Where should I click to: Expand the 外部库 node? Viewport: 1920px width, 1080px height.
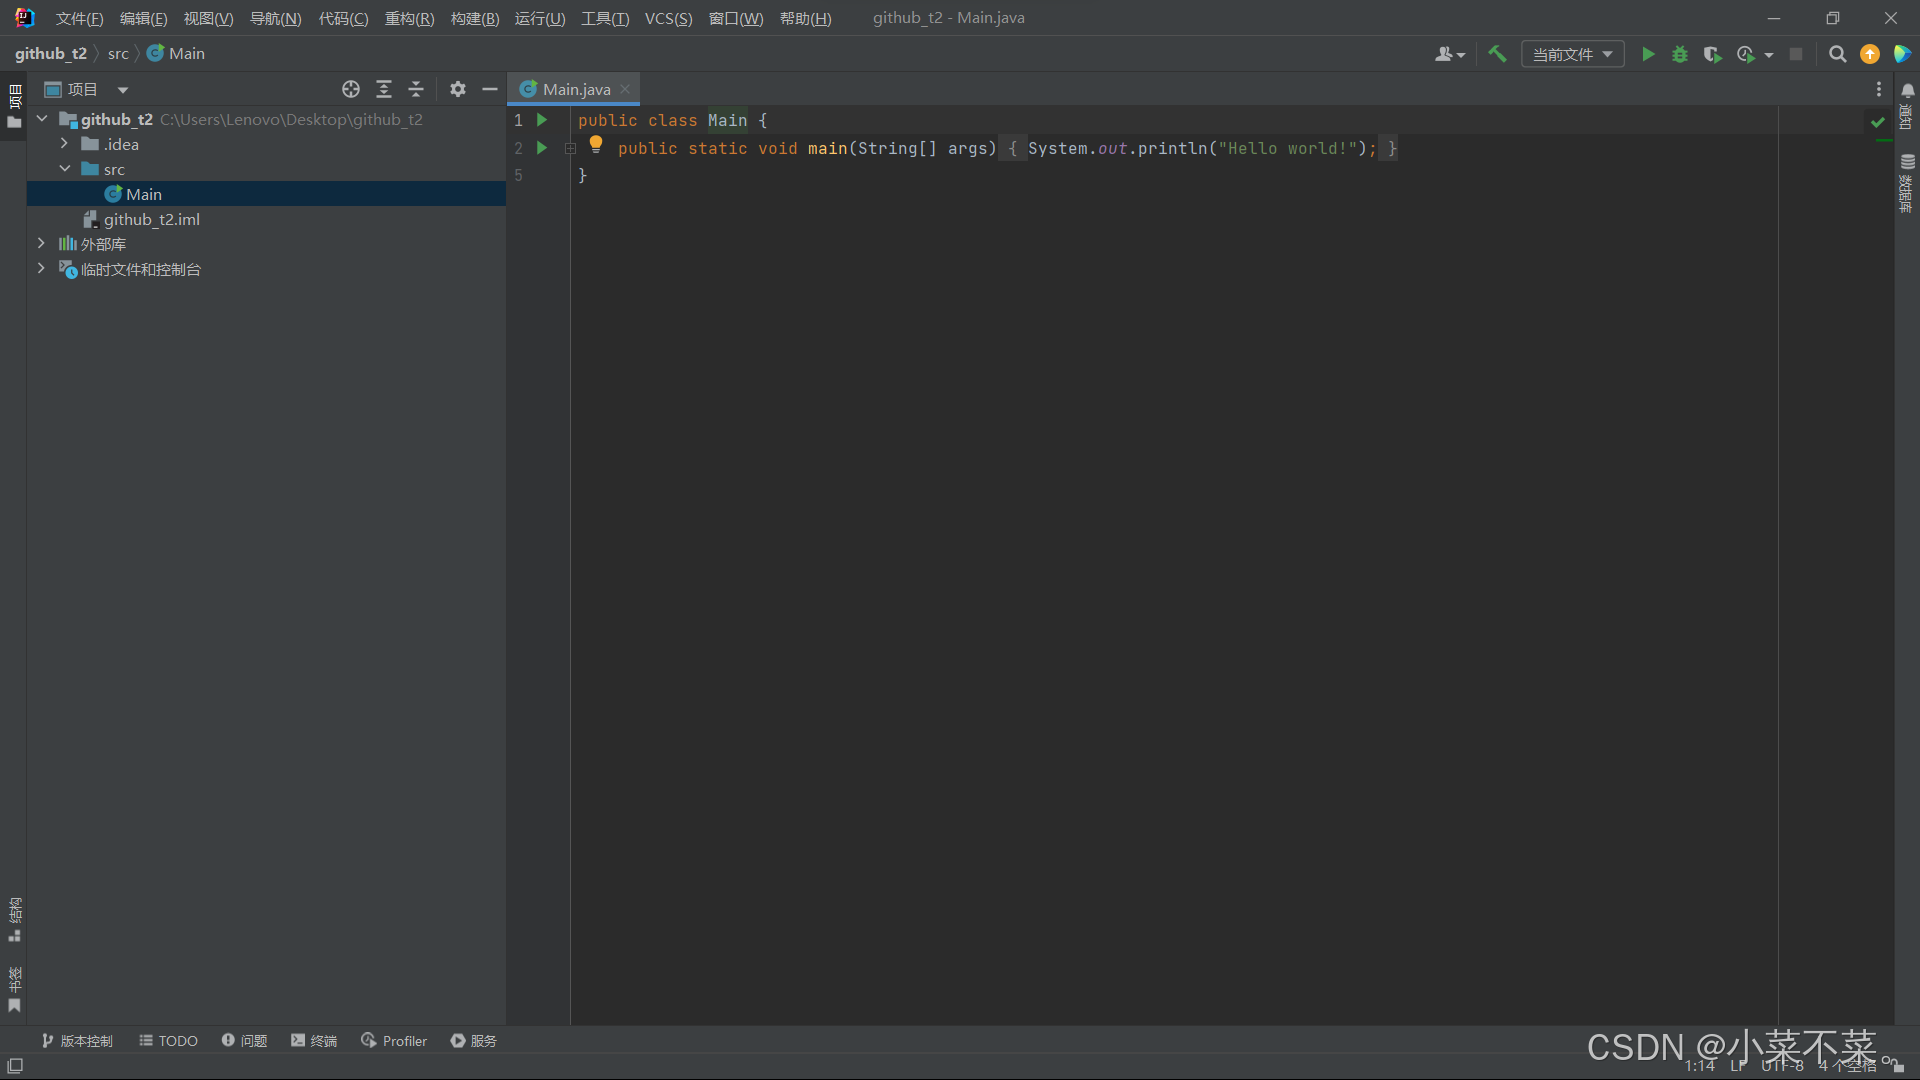coord(41,244)
